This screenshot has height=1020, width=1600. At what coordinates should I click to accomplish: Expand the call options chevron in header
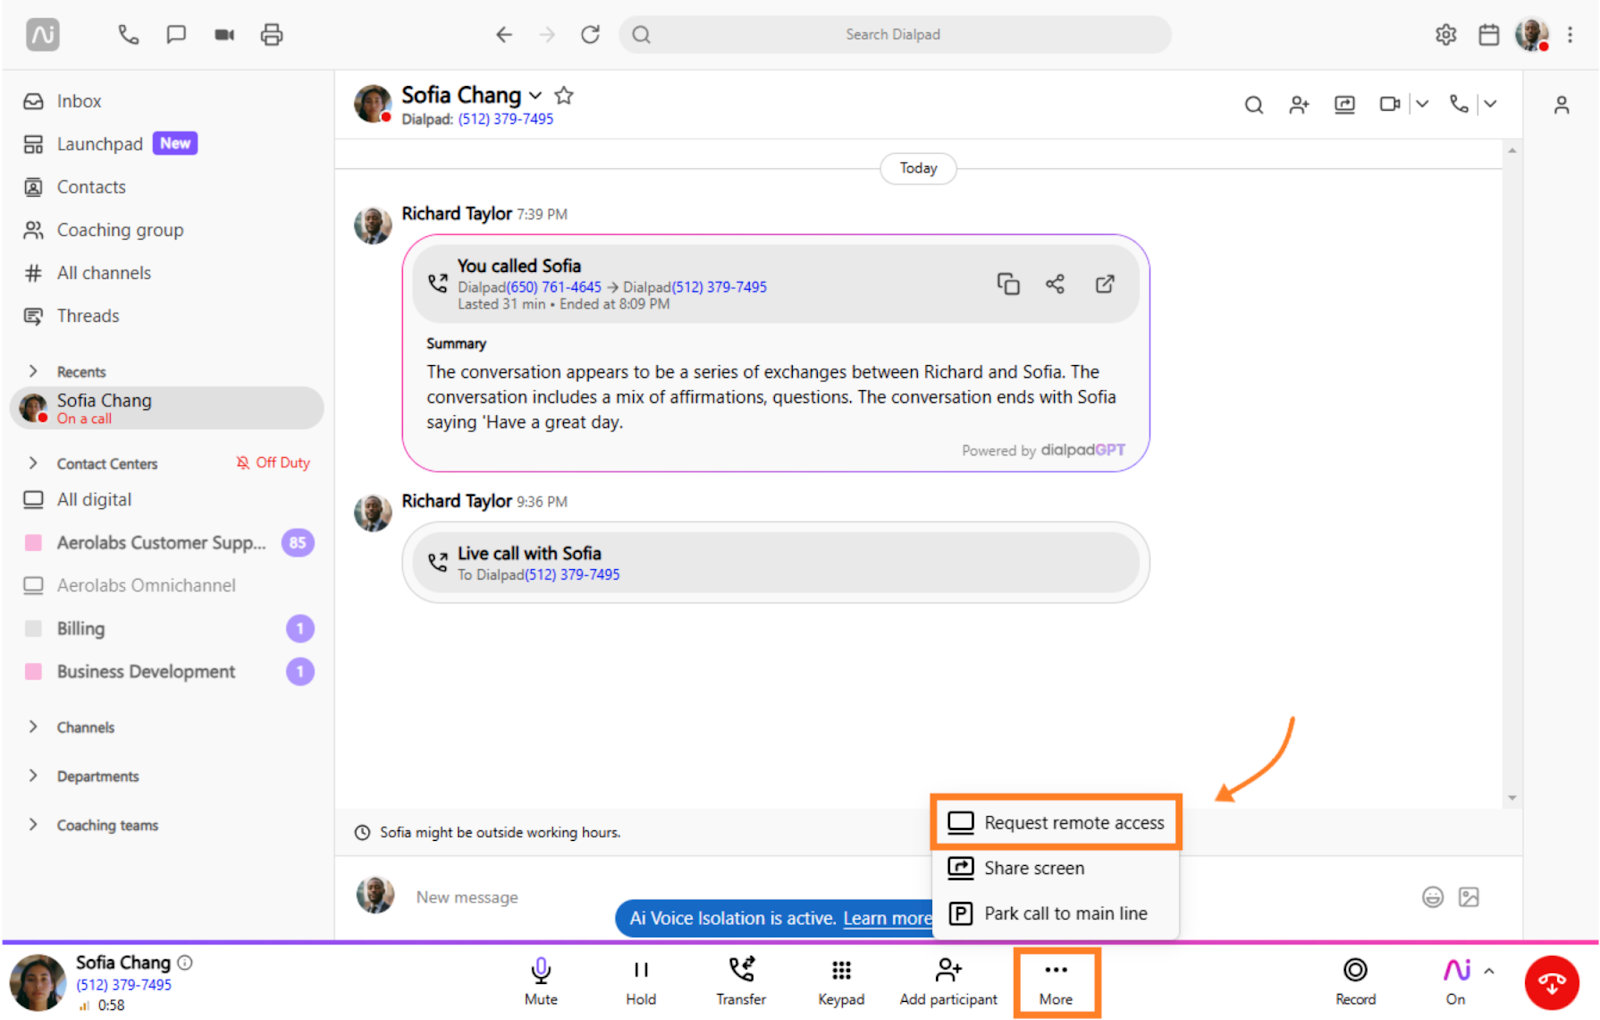coord(1490,104)
